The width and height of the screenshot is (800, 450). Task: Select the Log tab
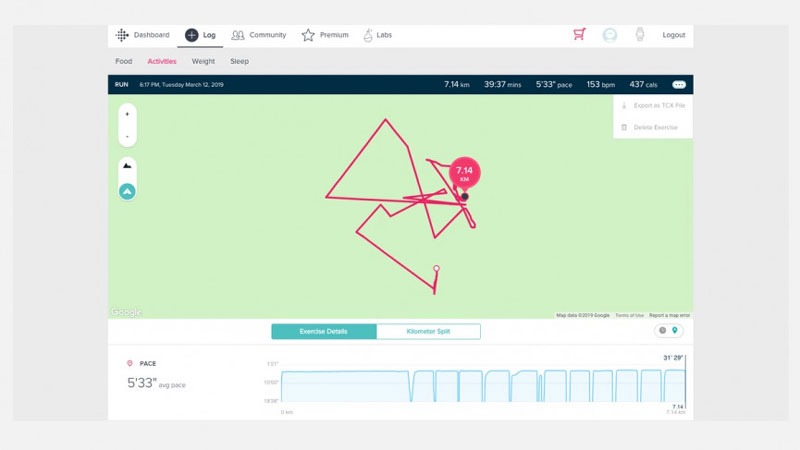point(200,35)
